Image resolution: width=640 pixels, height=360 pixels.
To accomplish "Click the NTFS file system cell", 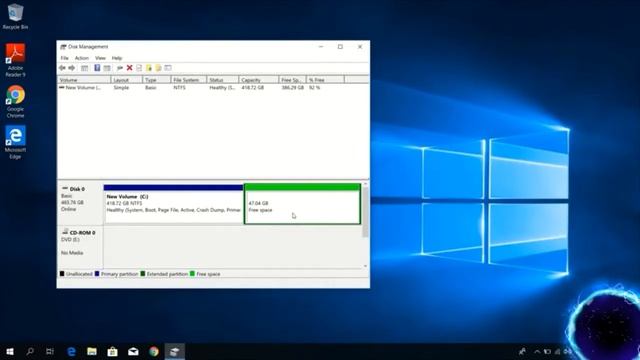I will point(179,87).
